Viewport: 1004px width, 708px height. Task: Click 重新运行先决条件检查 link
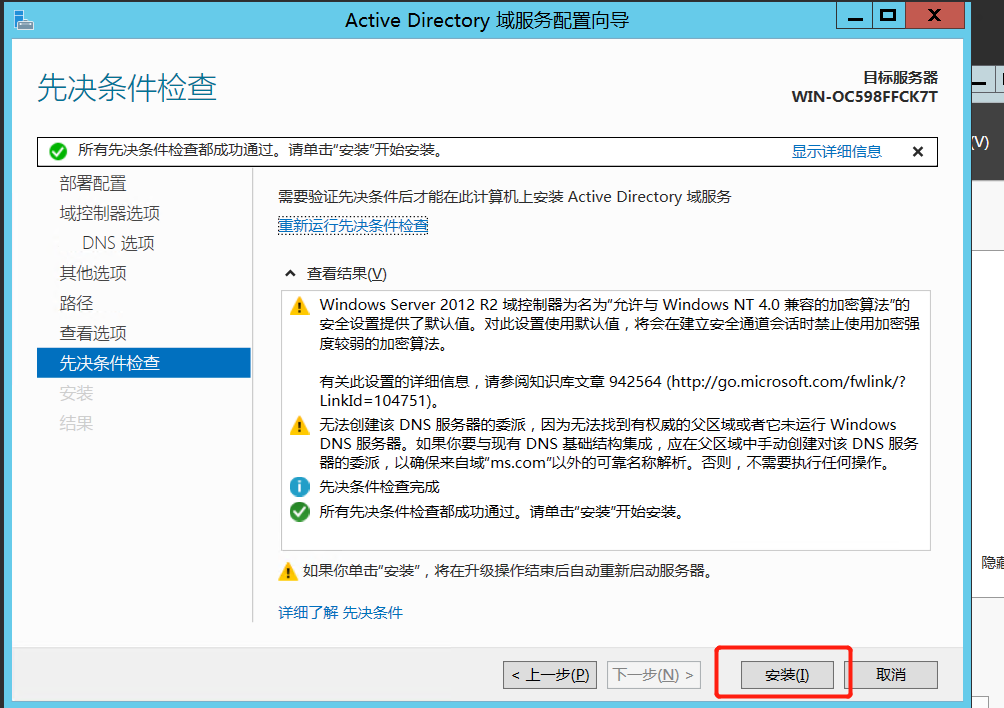pyautogui.click(x=353, y=225)
